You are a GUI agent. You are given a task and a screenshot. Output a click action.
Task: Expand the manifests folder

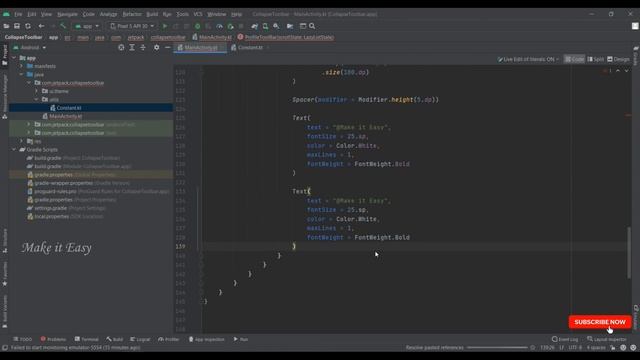[22, 66]
